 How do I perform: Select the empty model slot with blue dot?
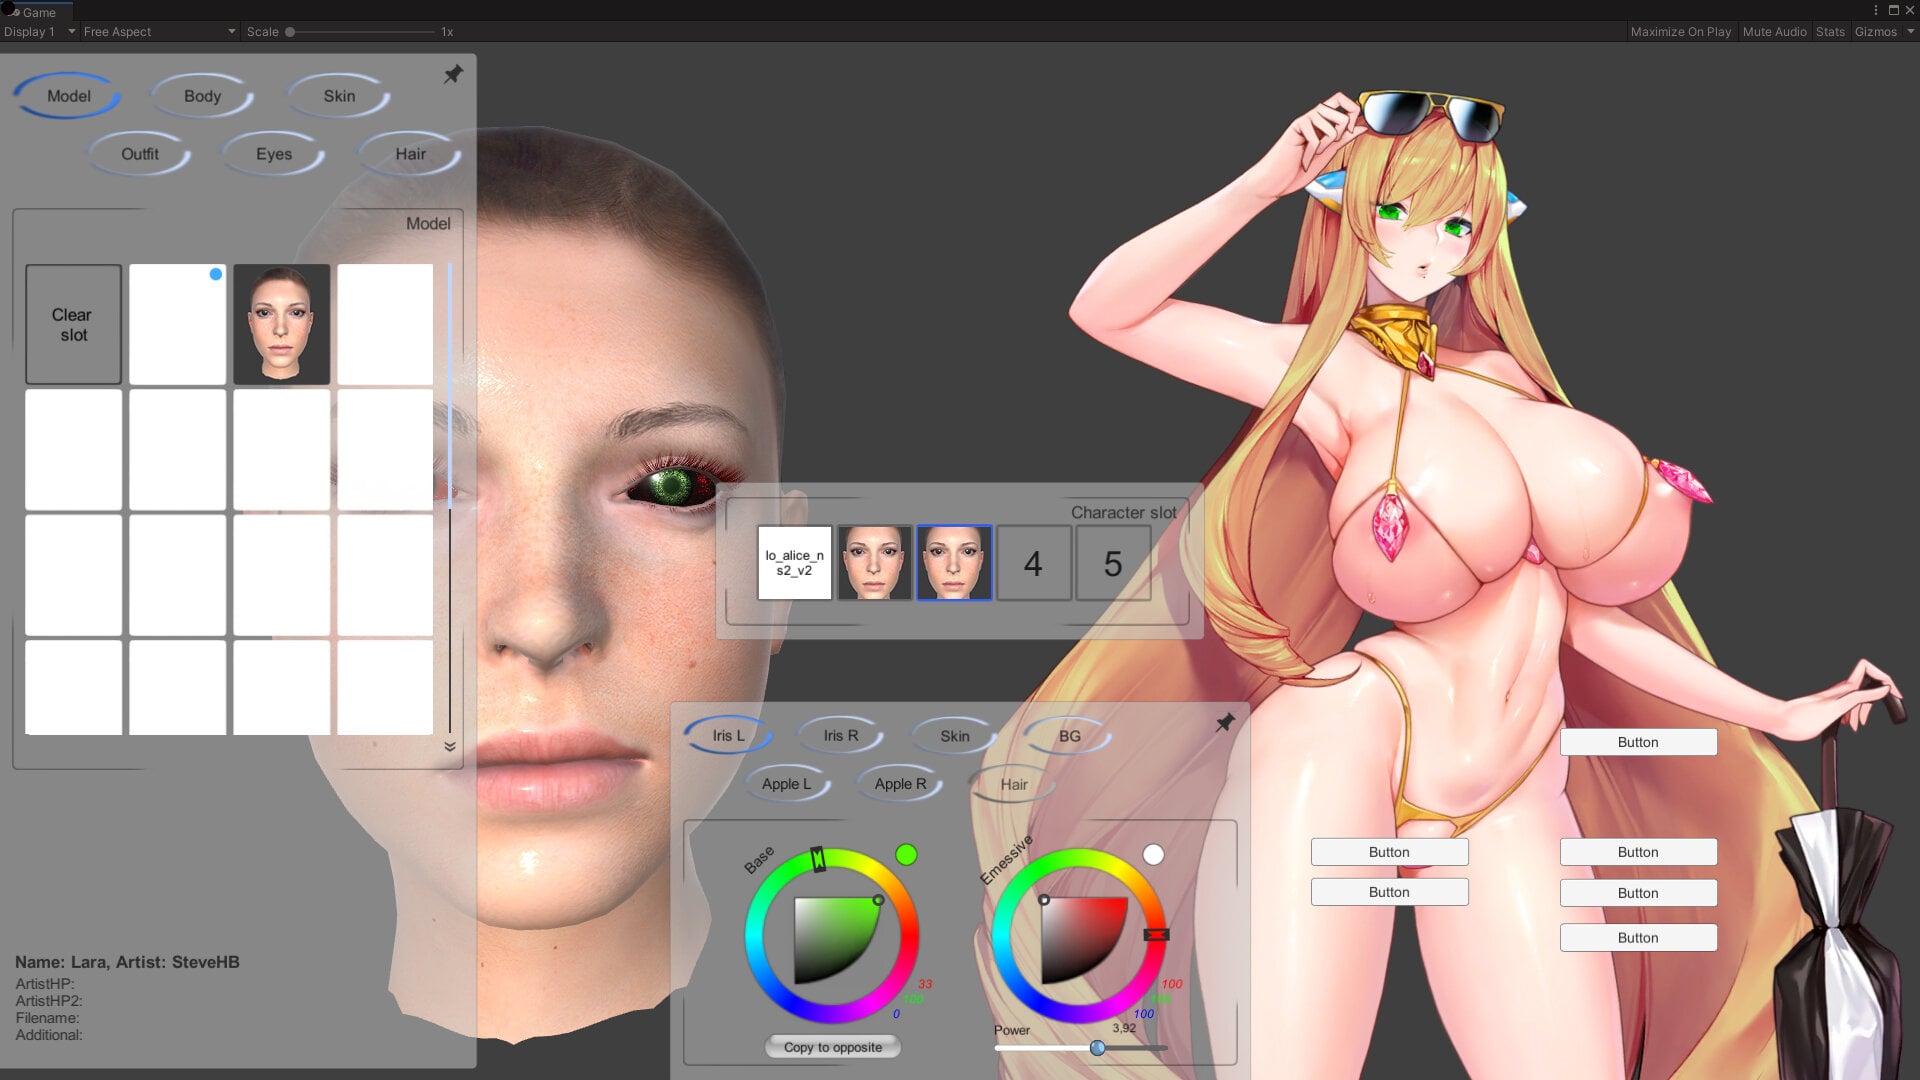[x=177, y=324]
